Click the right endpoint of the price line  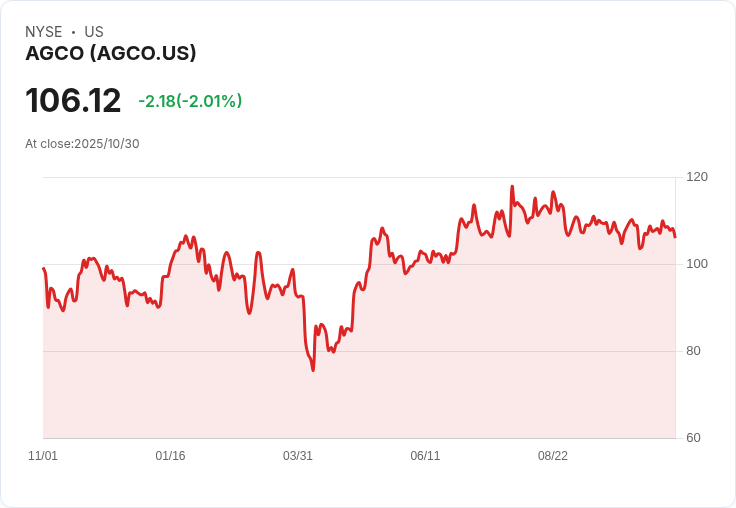(675, 237)
